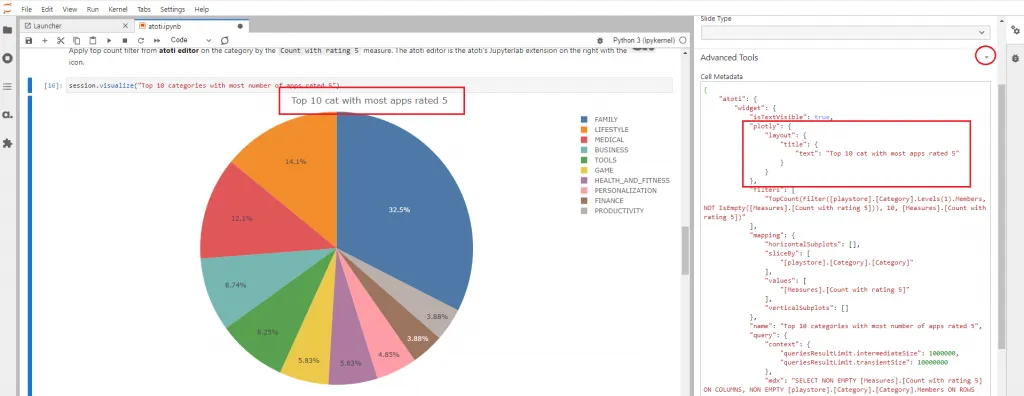The width and height of the screenshot is (1024, 396).
Task: Toggle the debugger bug icon beside the kernel name
Action: (600, 41)
